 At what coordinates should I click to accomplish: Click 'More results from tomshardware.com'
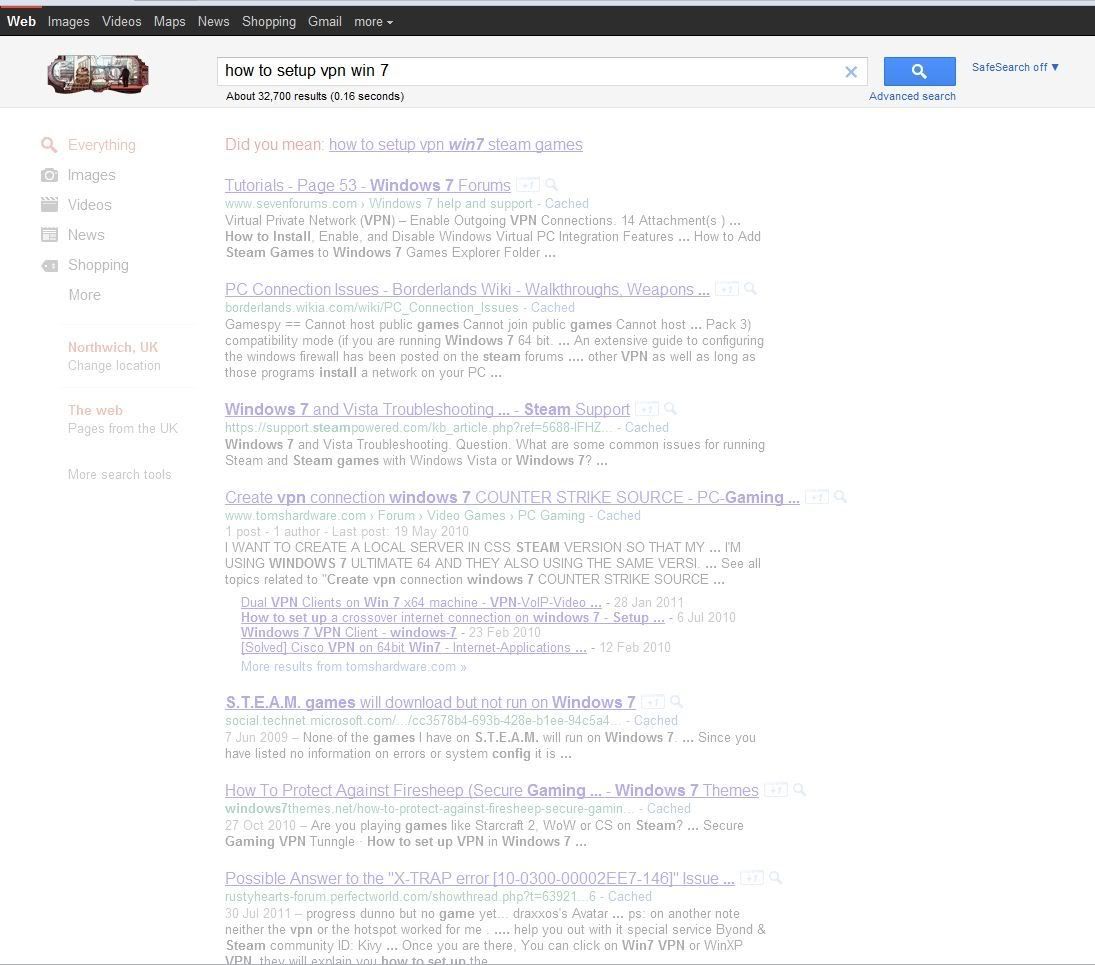[353, 666]
